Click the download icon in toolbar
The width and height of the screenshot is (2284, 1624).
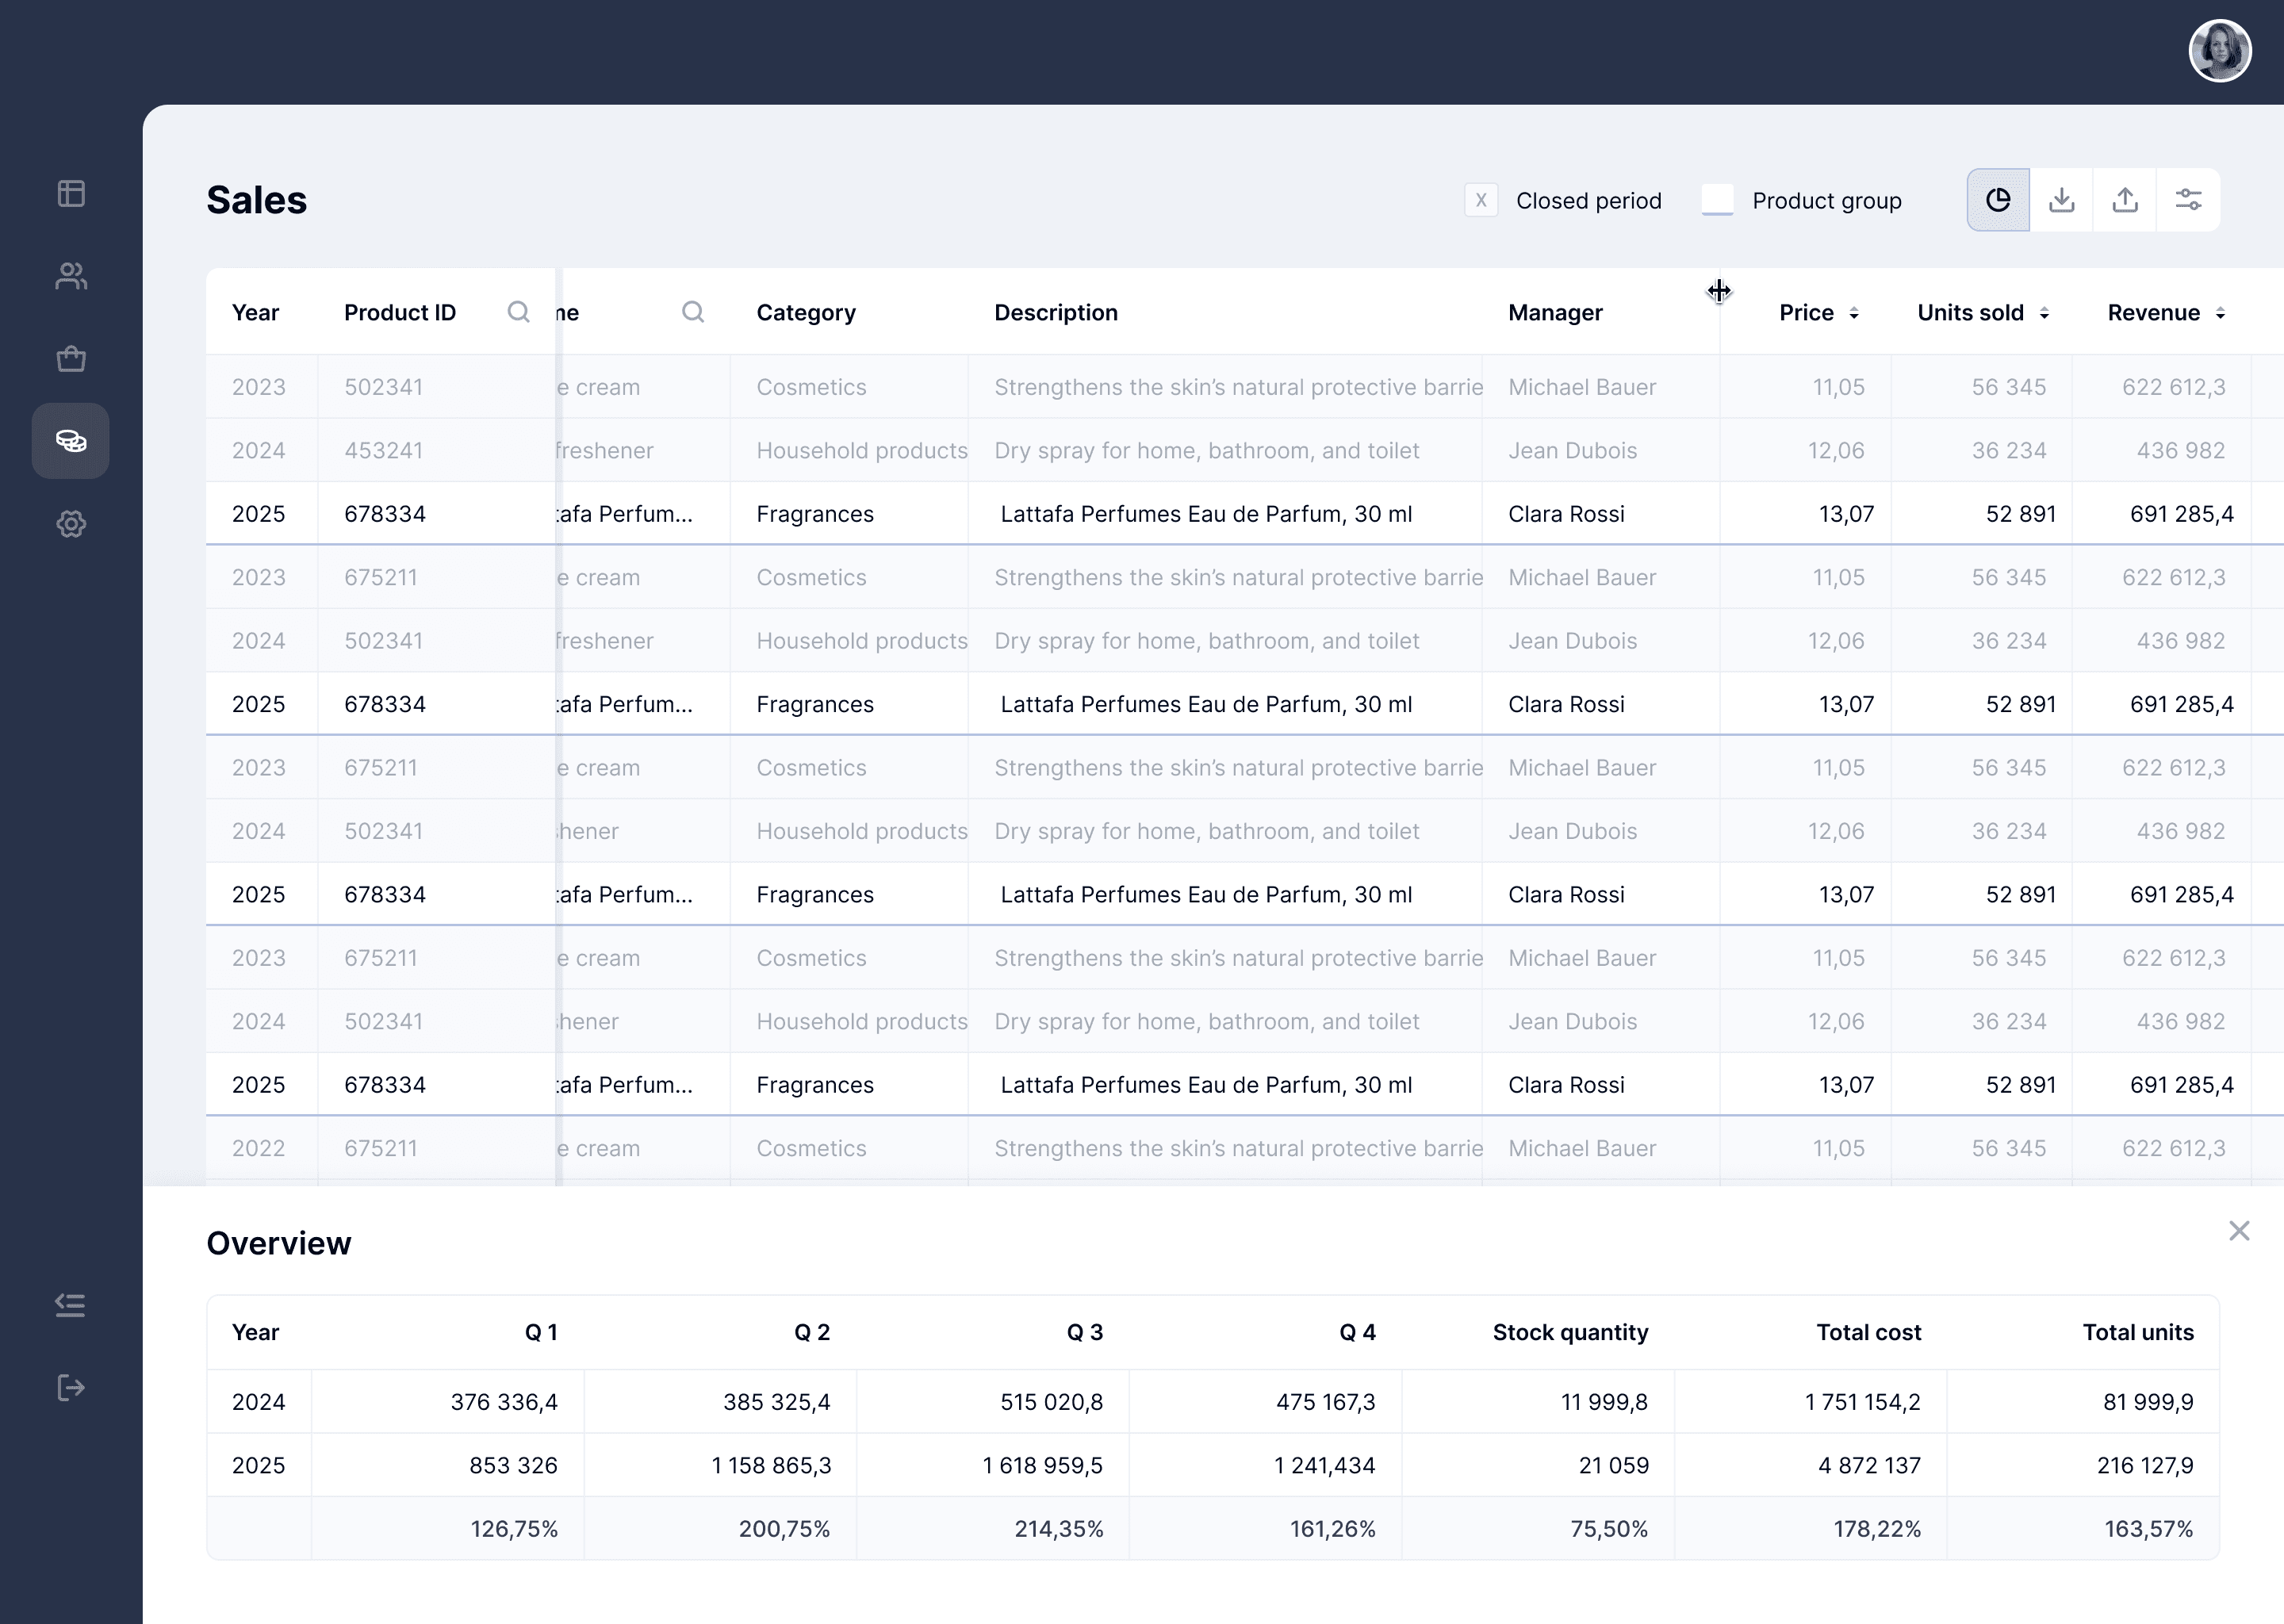pyautogui.click(x=2061, y=200)
